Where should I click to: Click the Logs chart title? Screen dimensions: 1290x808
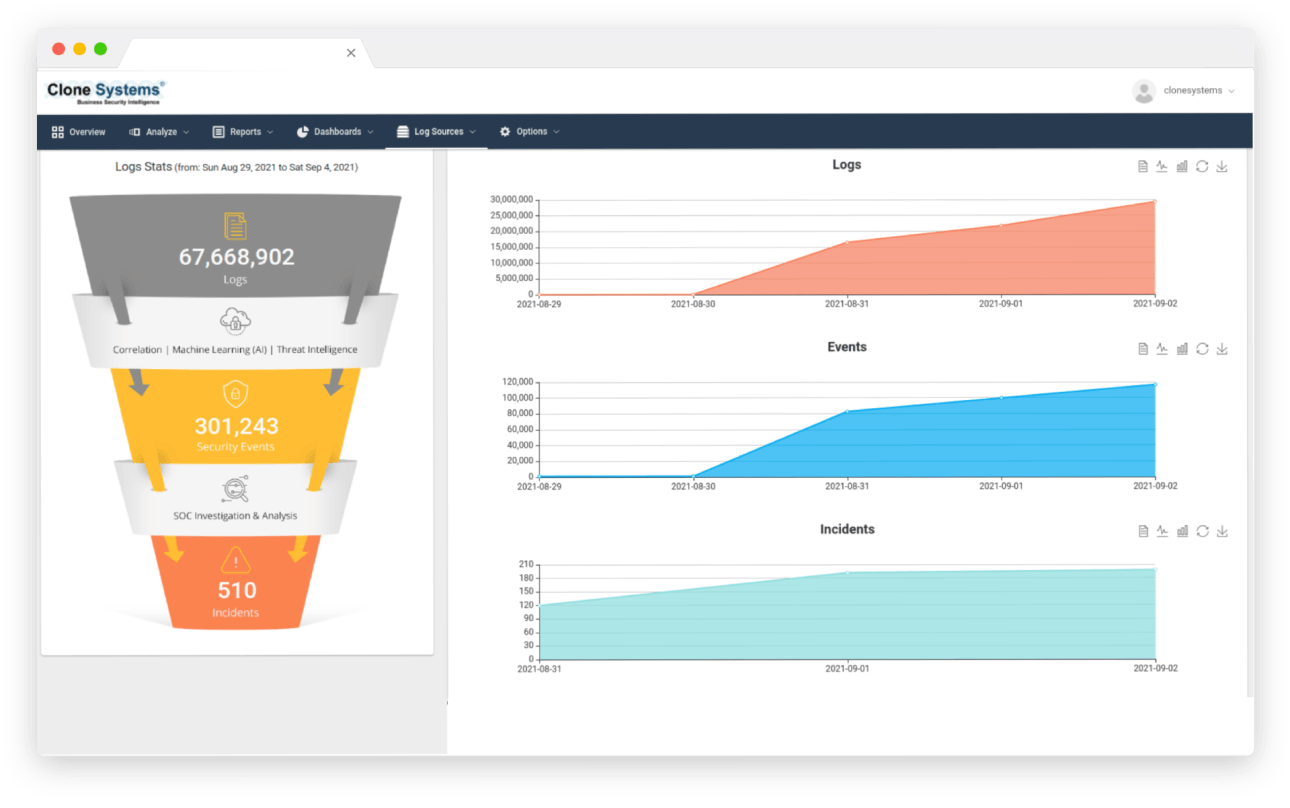tap(847, 165)
